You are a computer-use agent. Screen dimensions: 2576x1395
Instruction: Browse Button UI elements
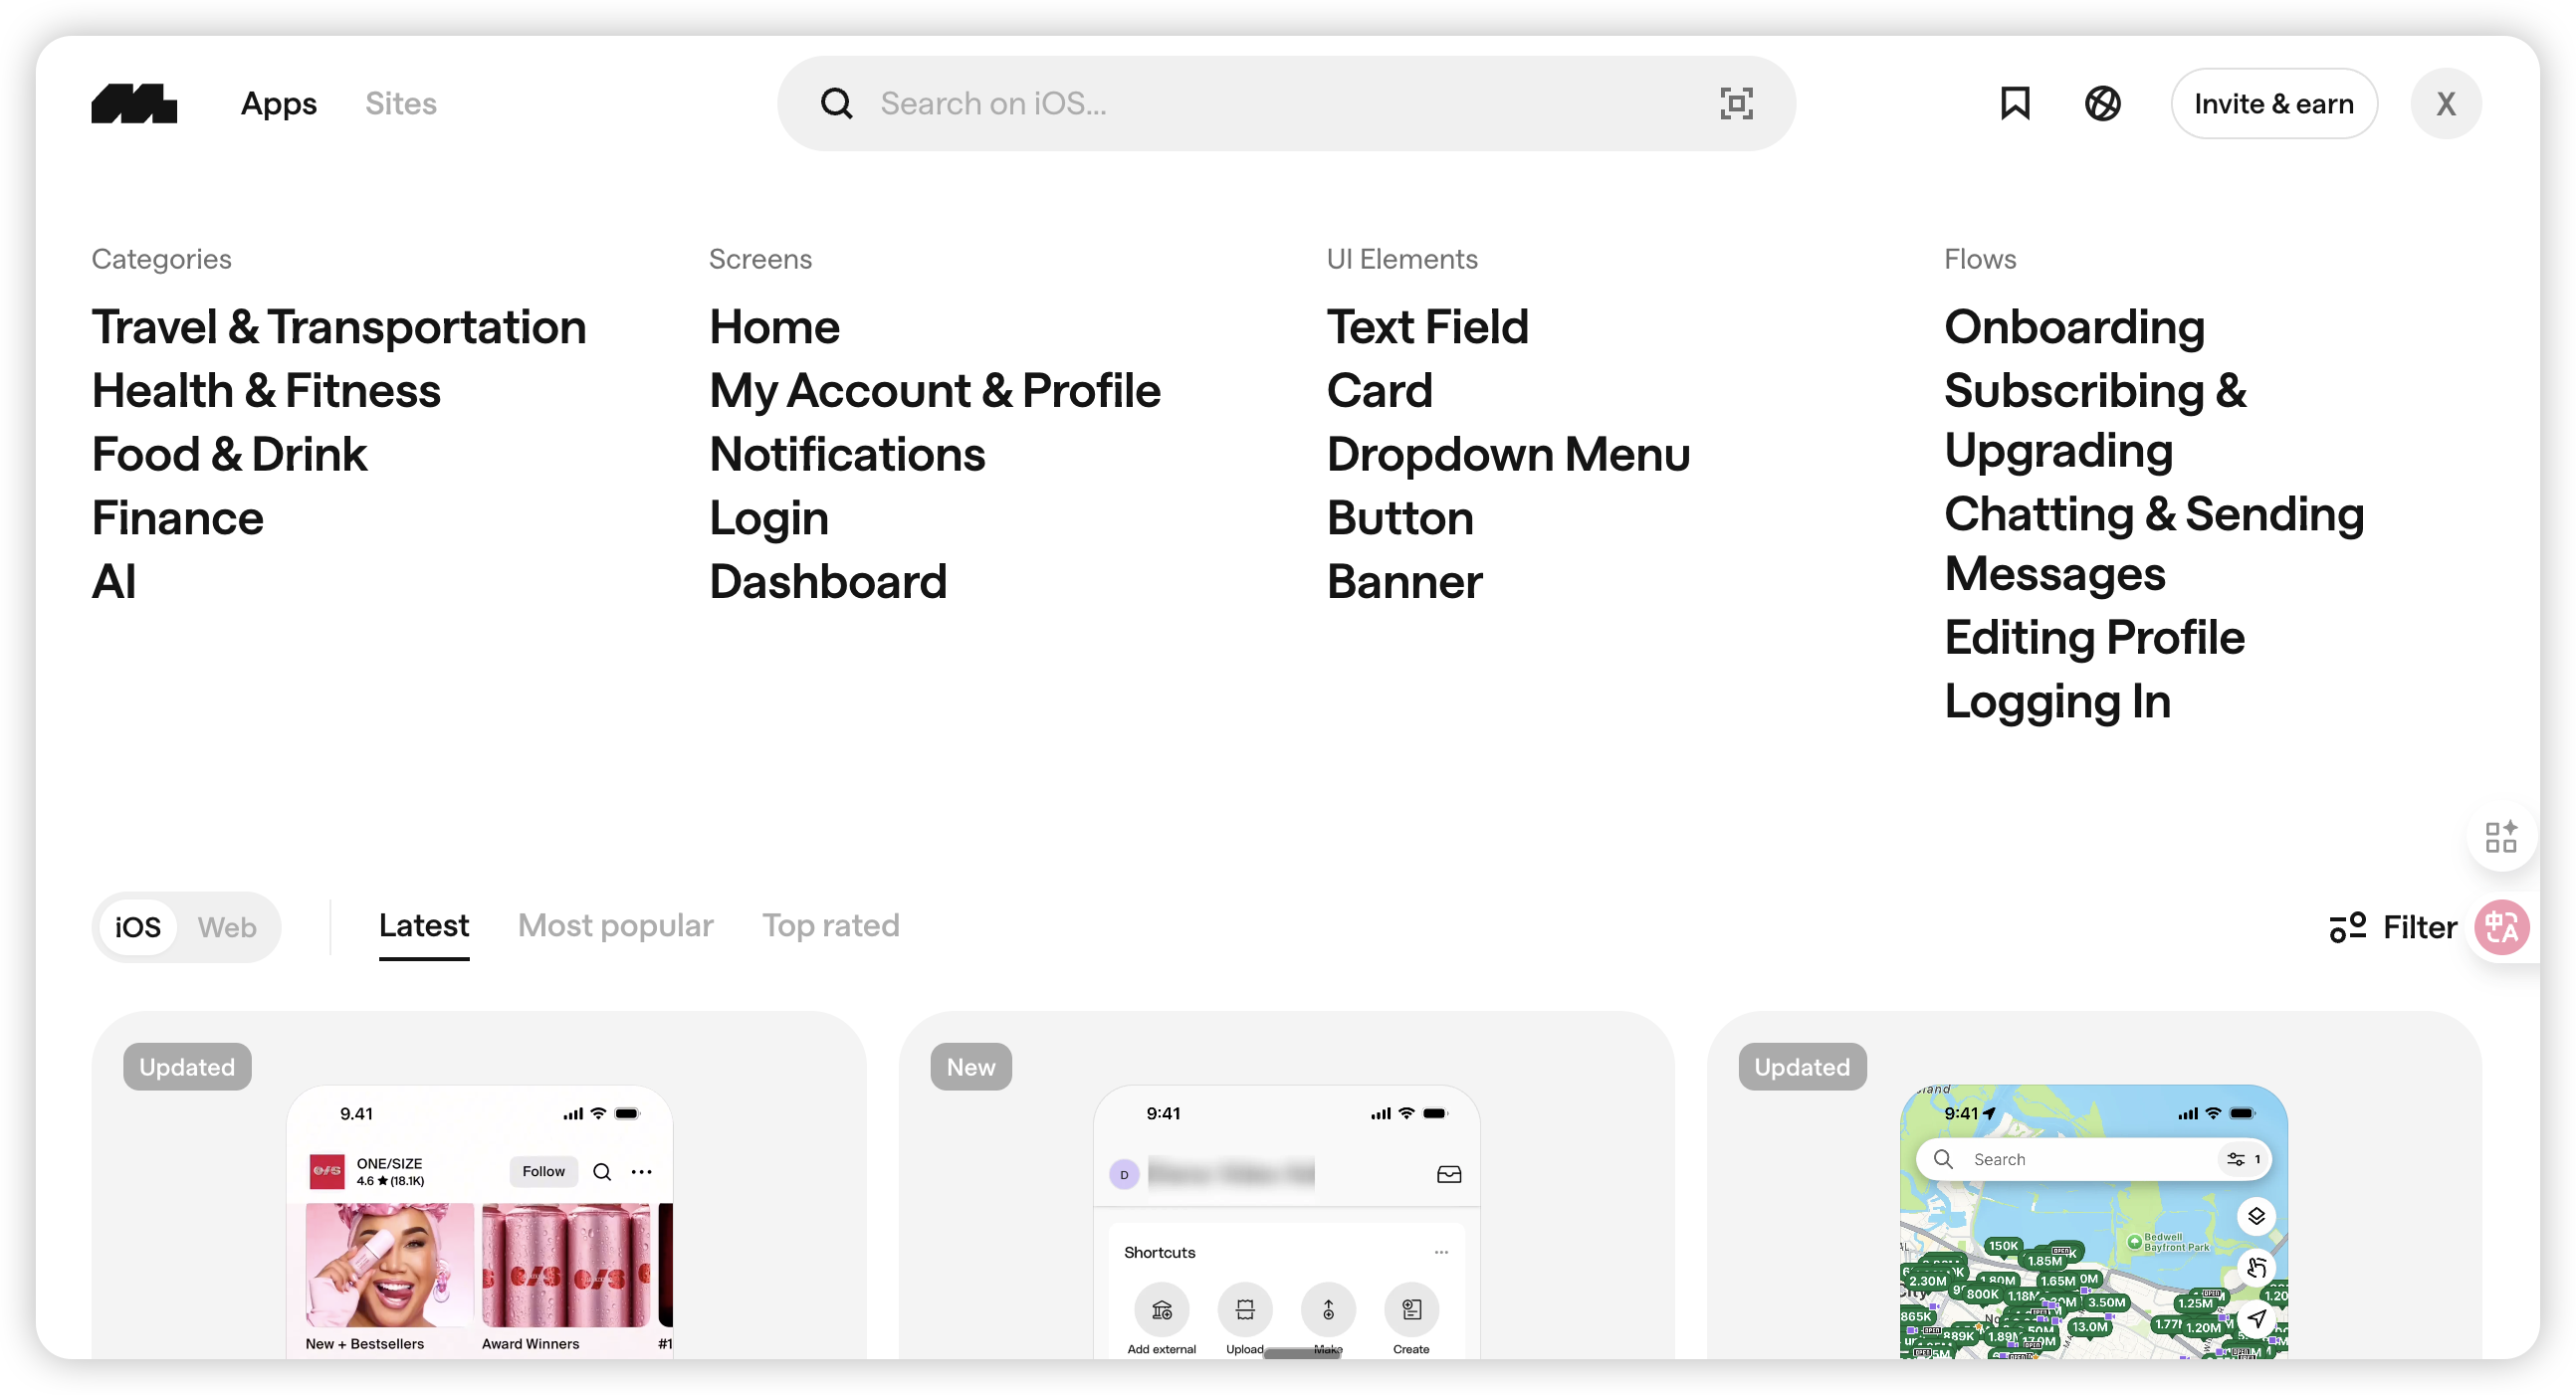point(1400,518)
